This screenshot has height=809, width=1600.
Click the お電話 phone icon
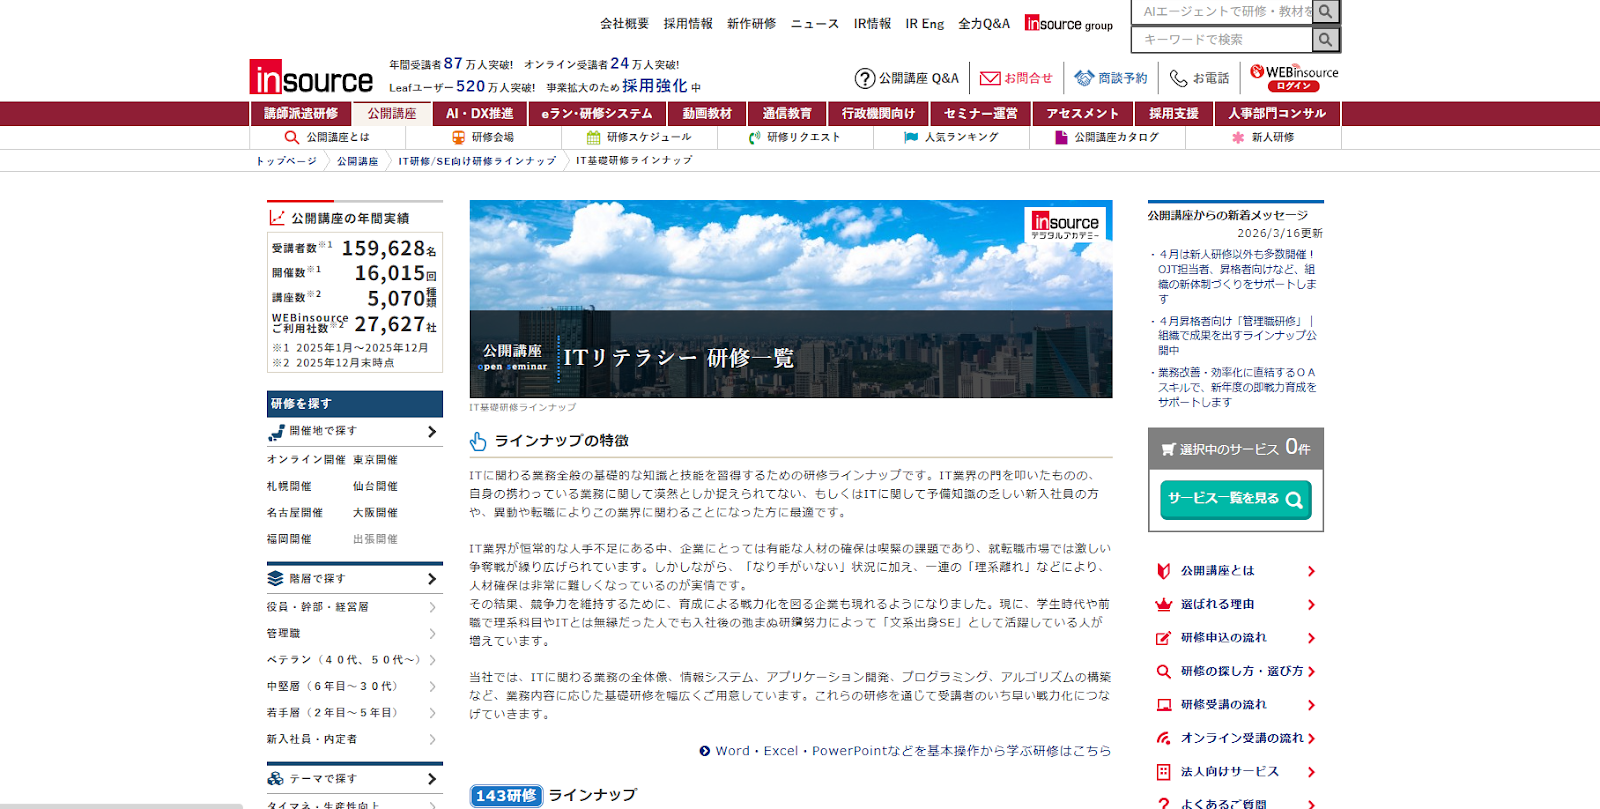tap(1179, 78)
